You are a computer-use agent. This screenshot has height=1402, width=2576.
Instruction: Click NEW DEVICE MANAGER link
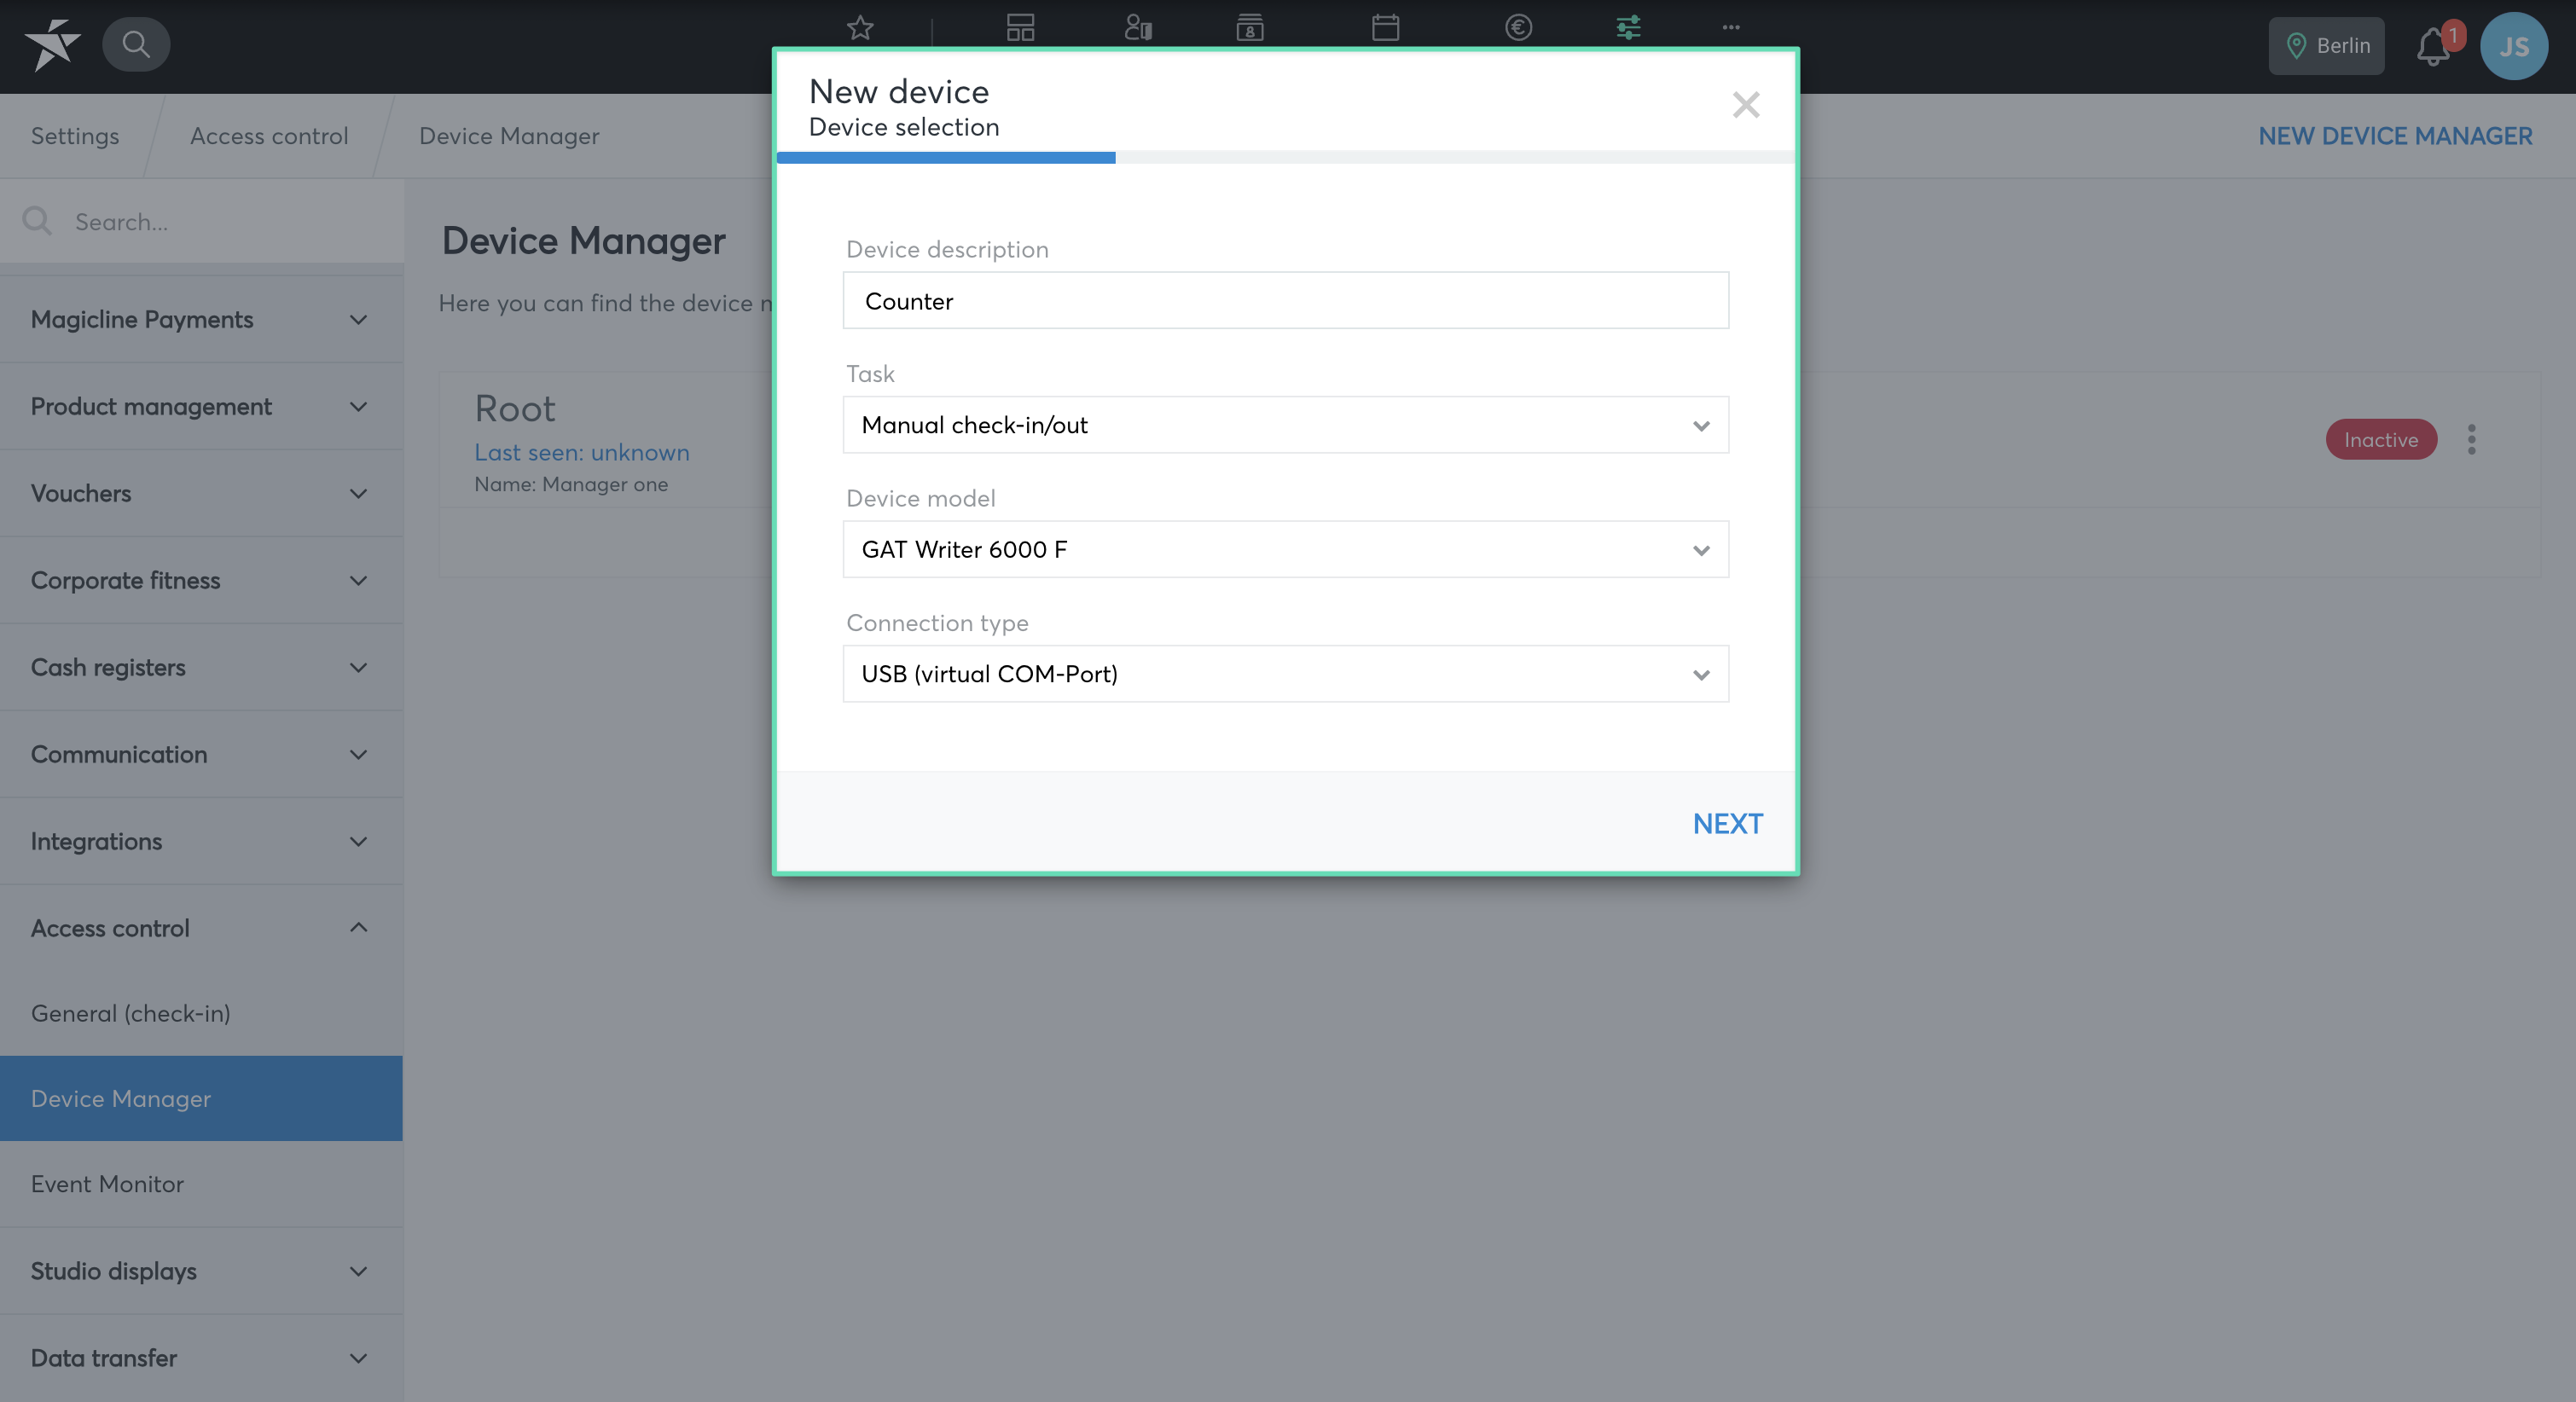tap(2395, 136)
